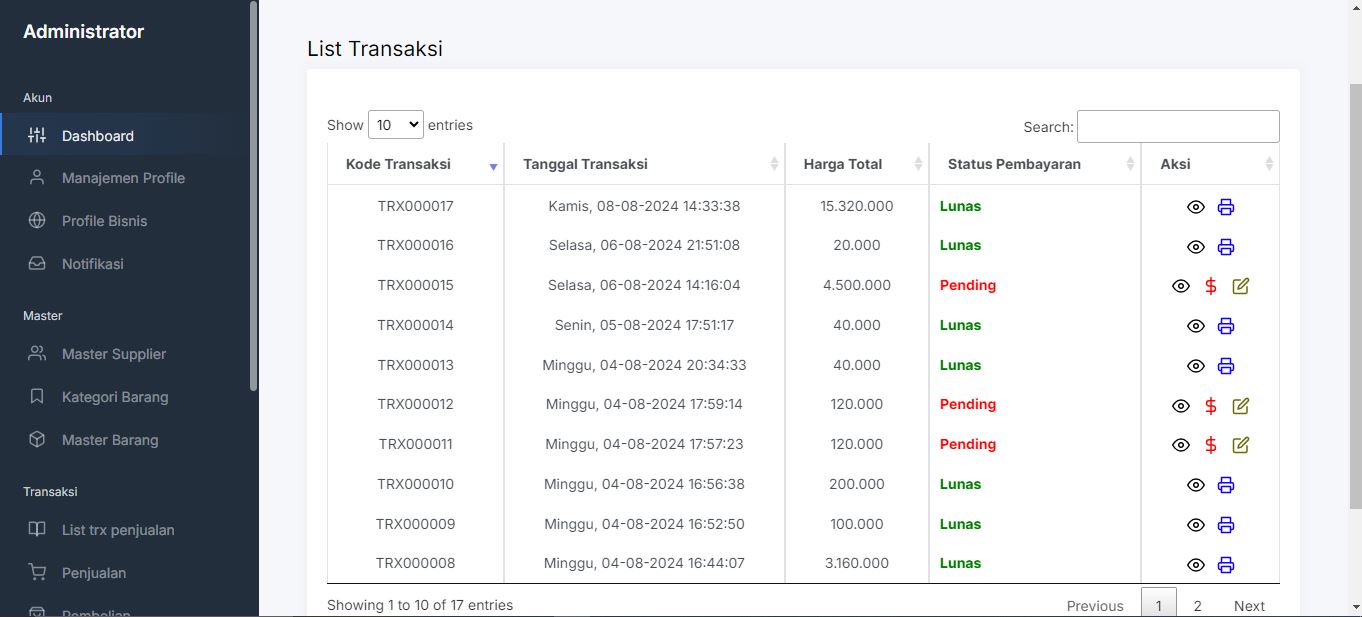This screenshot has width=1362, height=617.
Task: View details with eye icon for TRX000016
Action: coord(1196,247)
